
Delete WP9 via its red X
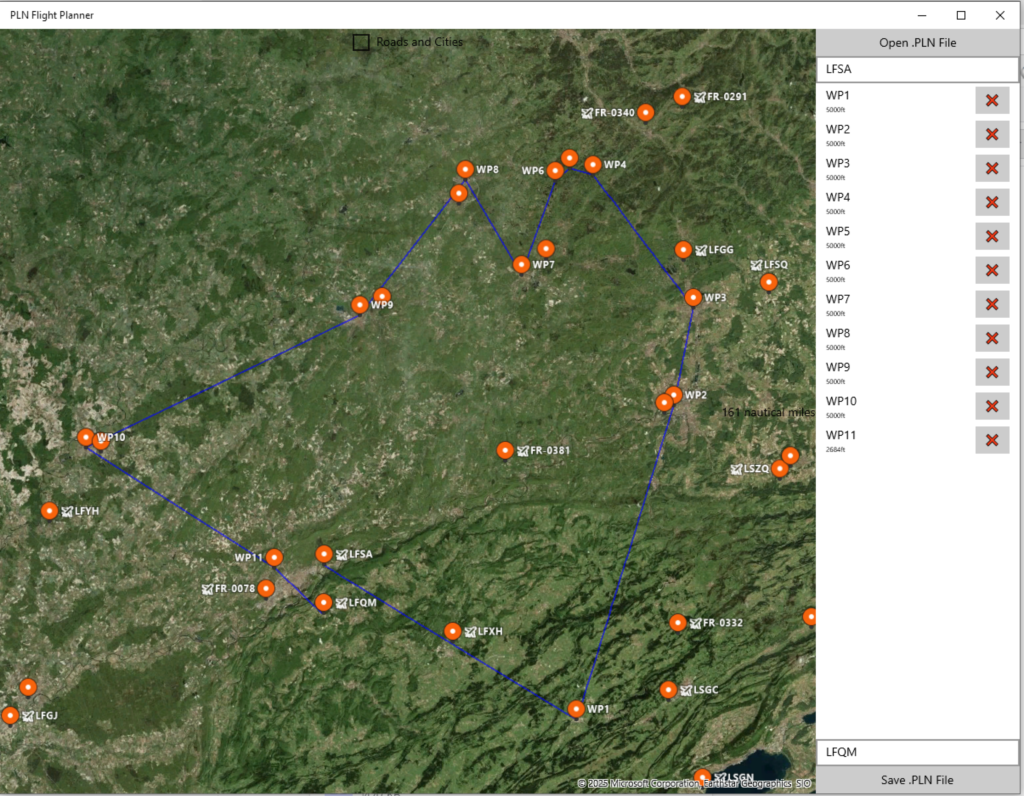click(x=992, y=372)
